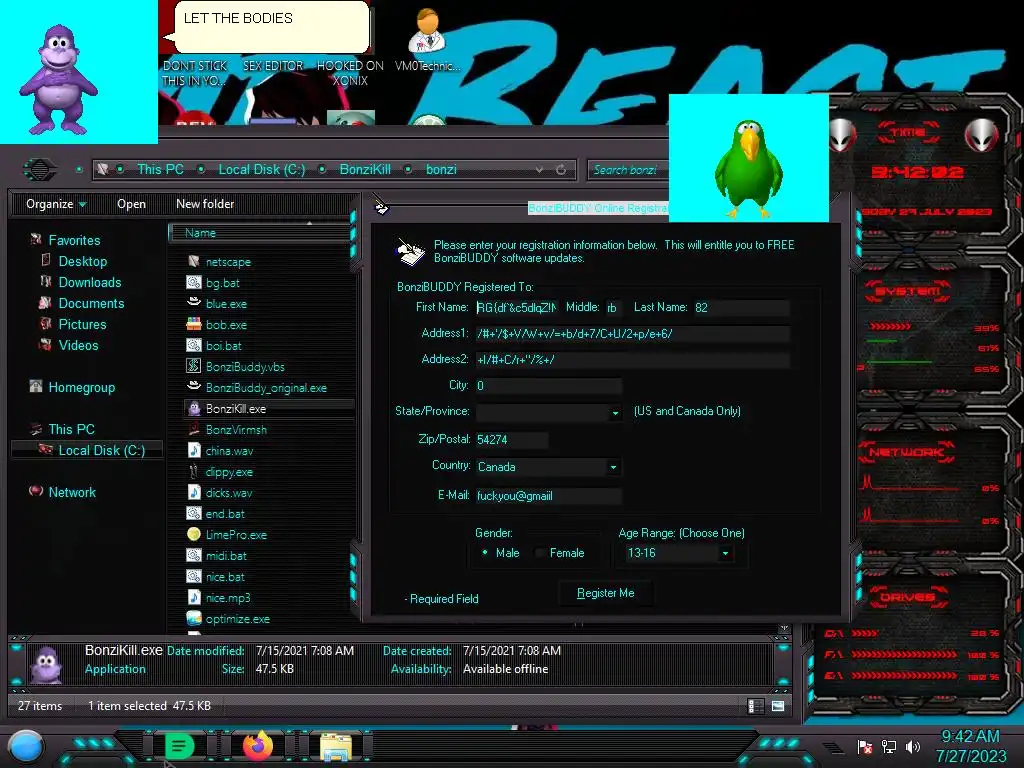Click the purple Bonzi gorilla character

point(59,79)
